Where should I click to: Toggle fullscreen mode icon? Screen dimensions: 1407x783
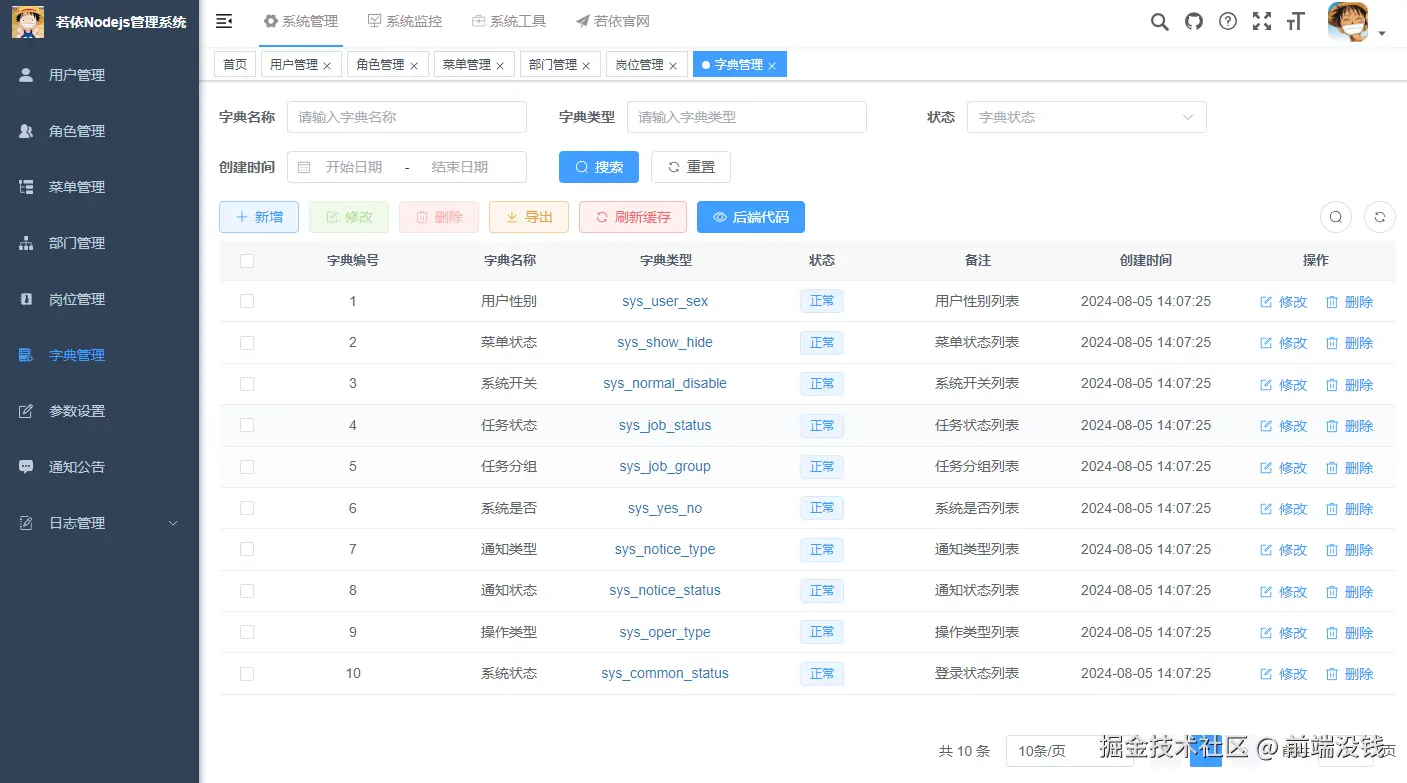1262,22
